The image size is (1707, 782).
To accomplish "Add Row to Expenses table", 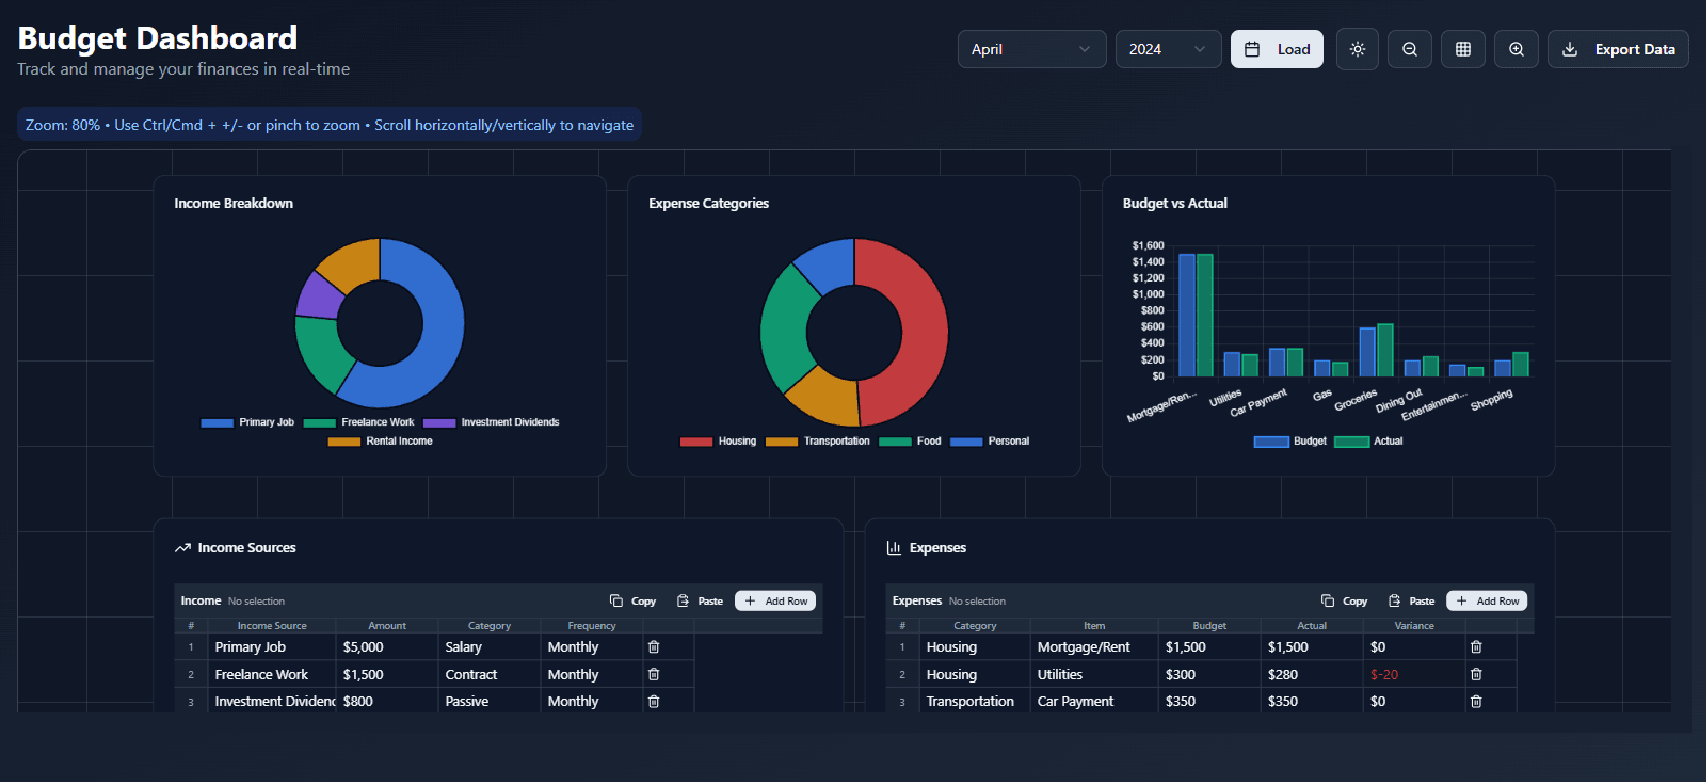I will tap(1487, 601).
